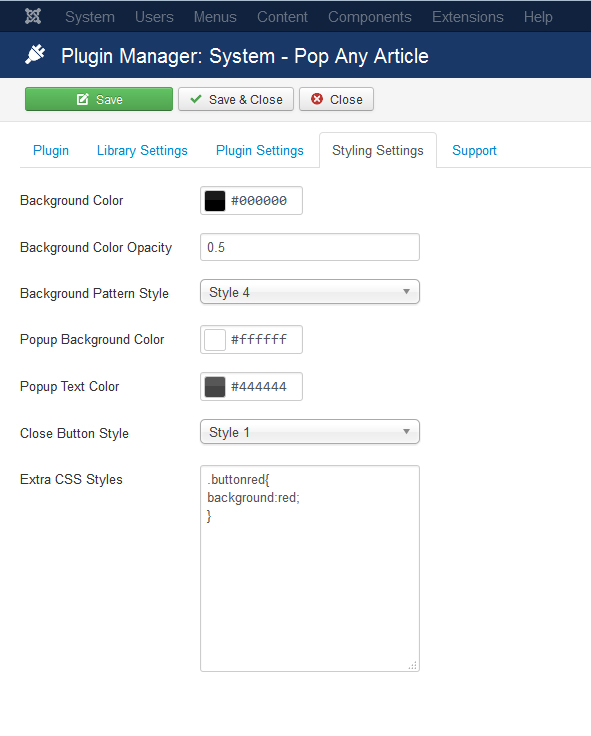Expand the Close Button Style dropdown
The width and height of the screenshot is (591, 736).
310,432
